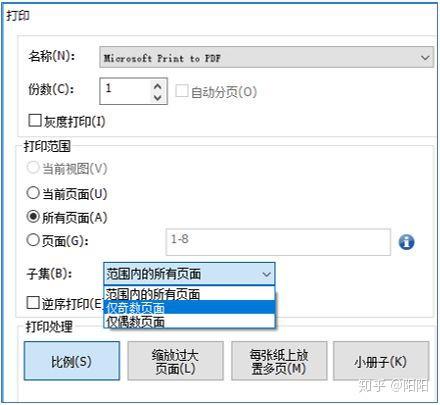Enable the 灰度打印 checkbox

(35, 121)
